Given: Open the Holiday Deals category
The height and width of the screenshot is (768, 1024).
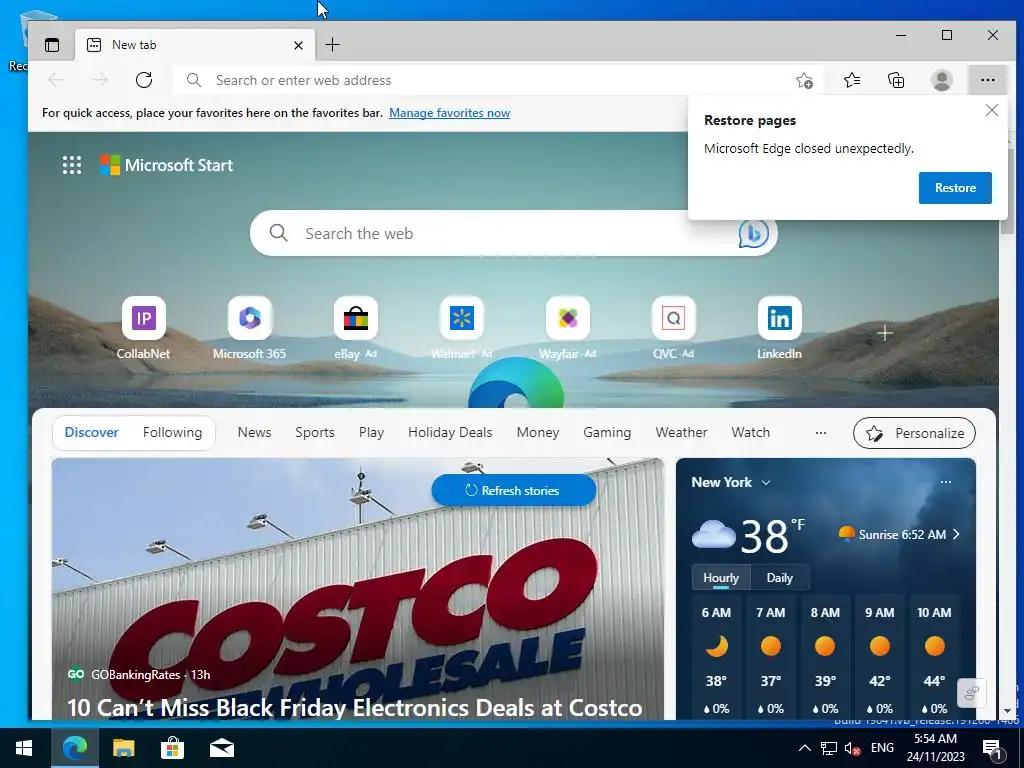Looking at the screenshot, I should (450, 432).
